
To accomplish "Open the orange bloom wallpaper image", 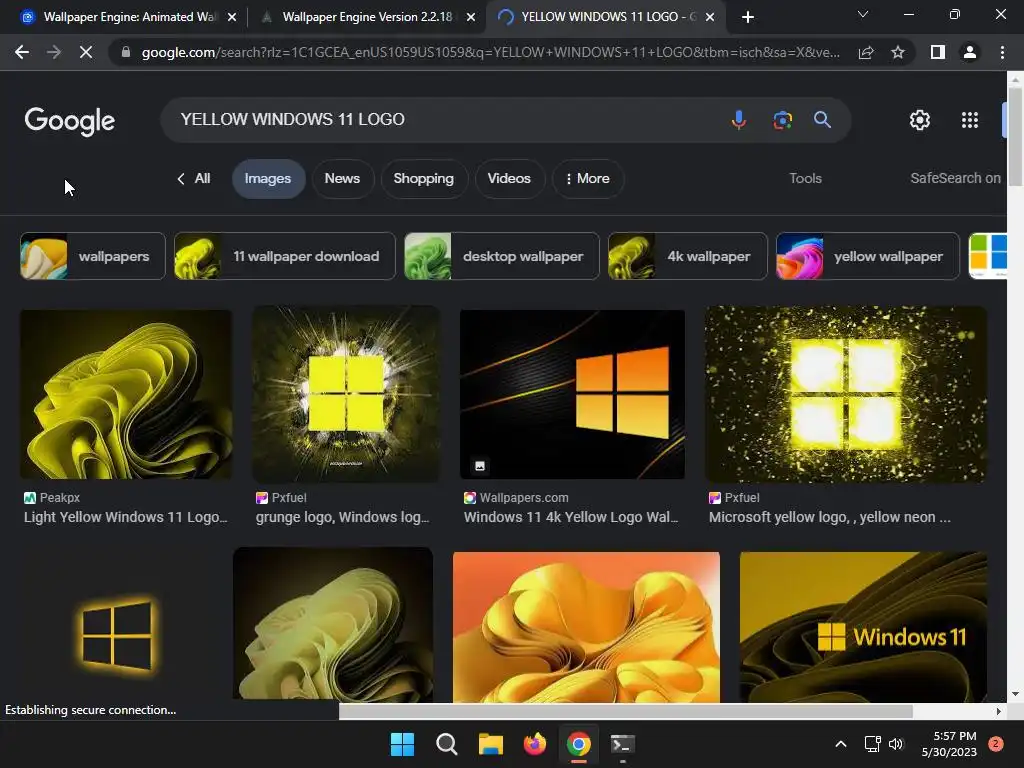I will coord(586,627).
